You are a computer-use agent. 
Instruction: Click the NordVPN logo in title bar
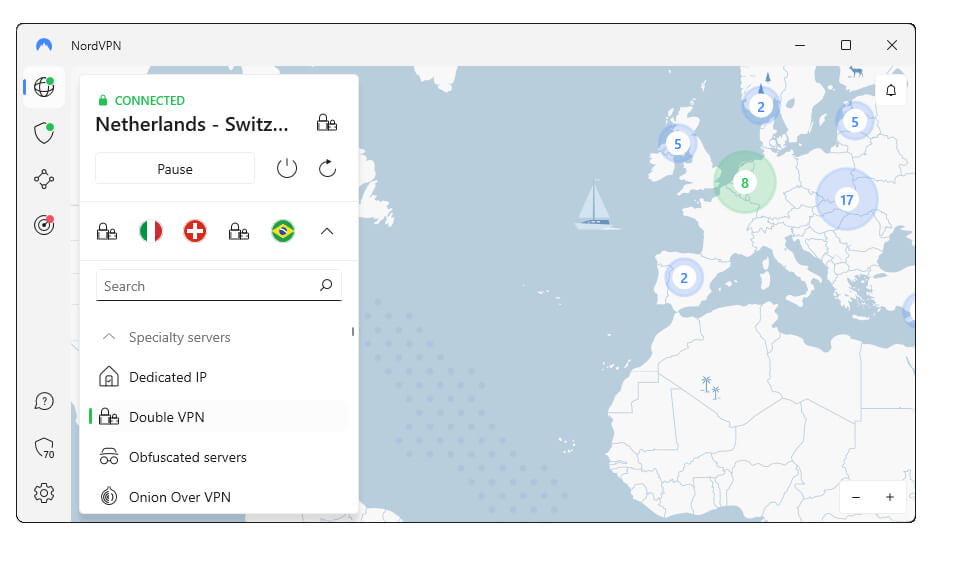tap(44, 45)
